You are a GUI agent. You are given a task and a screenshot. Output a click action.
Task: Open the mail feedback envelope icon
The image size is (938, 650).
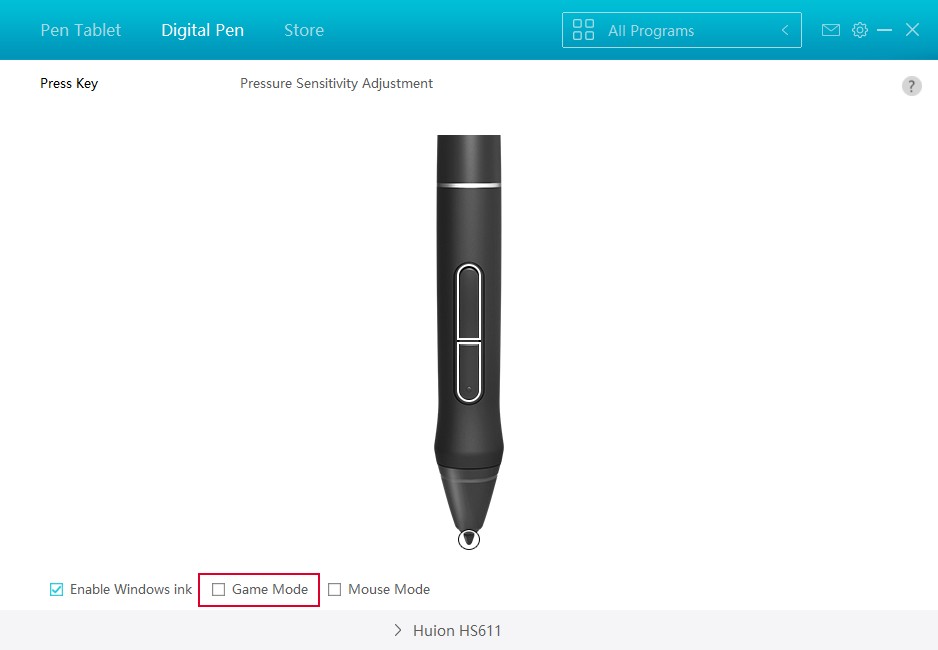point(830,30)
